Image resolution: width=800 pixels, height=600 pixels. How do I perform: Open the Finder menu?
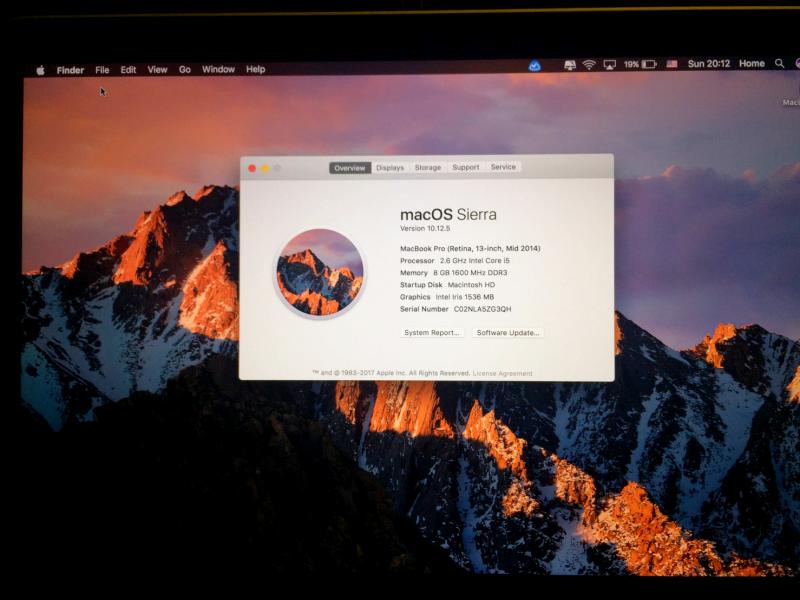point(70,70)
